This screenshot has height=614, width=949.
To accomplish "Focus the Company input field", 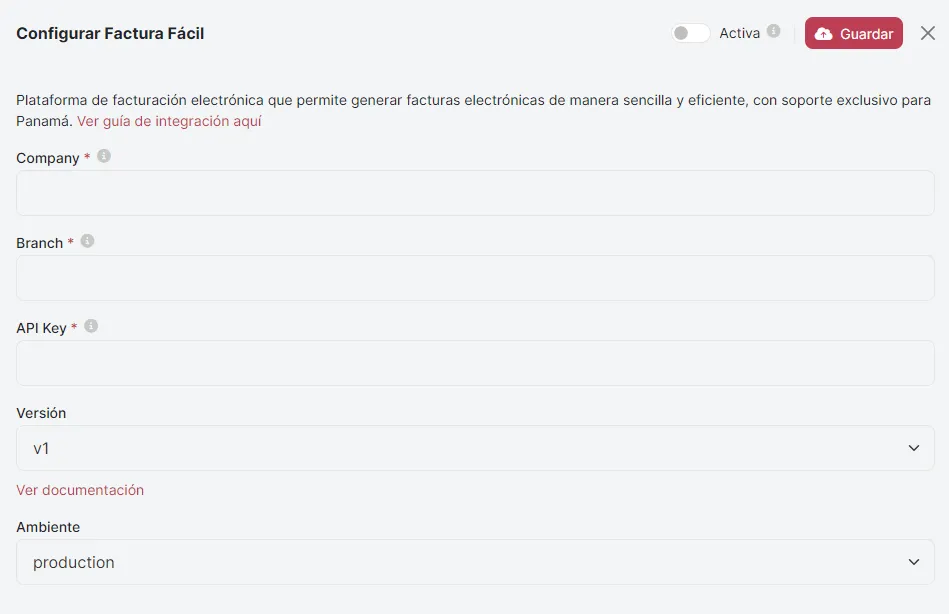I will [x=475, y=193].
